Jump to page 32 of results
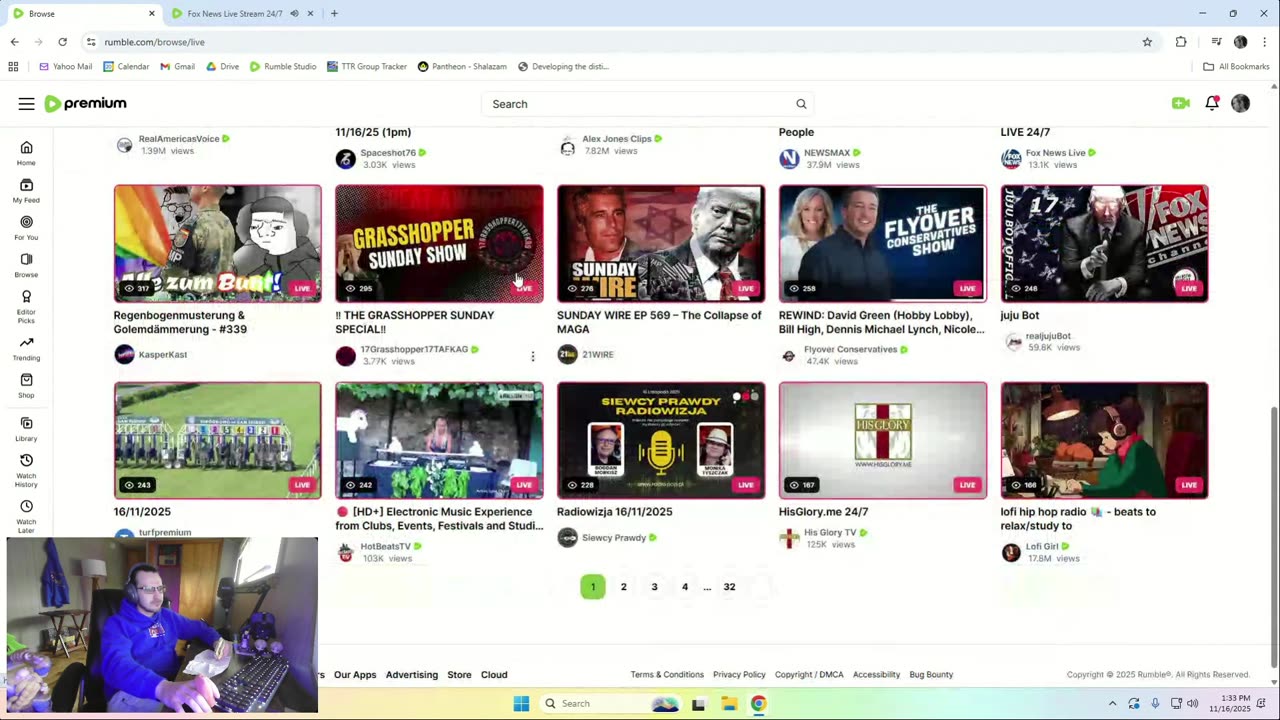 [x=729, y=587]
